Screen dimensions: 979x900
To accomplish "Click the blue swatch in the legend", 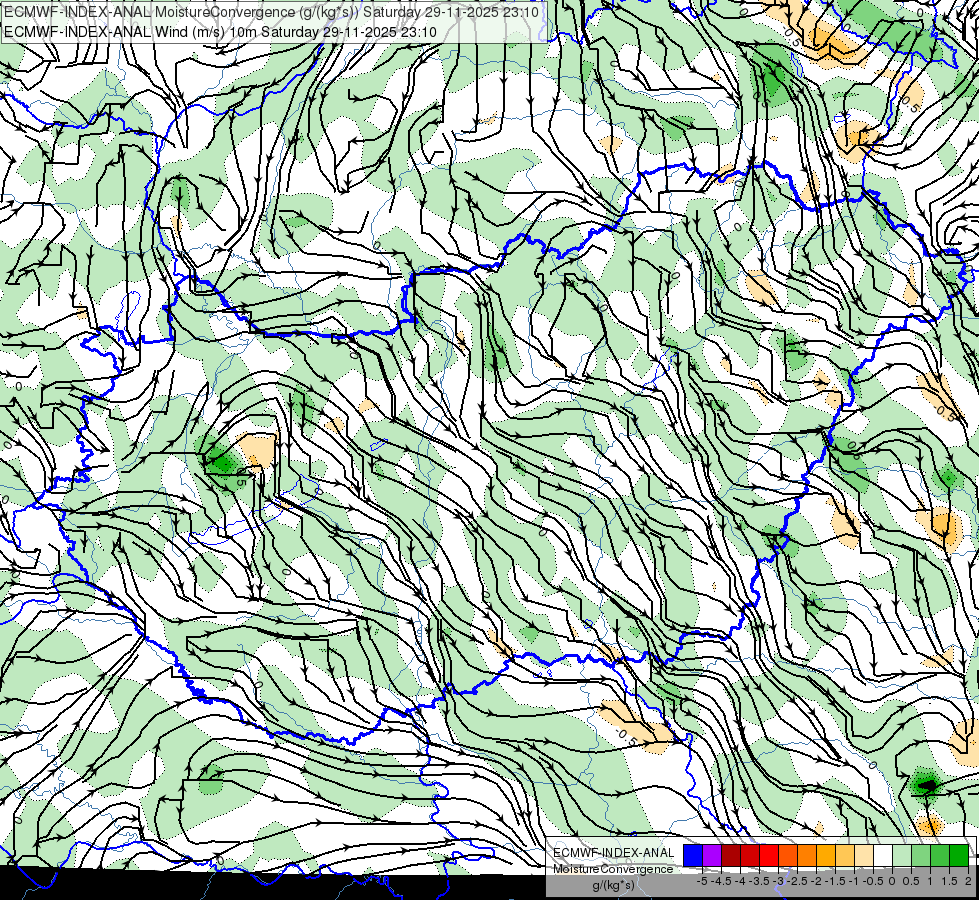I will tap(693, 855).
